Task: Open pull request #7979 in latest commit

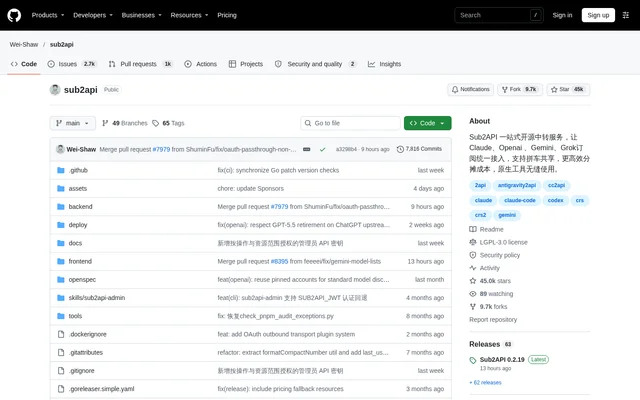Action: coord(161,149)
